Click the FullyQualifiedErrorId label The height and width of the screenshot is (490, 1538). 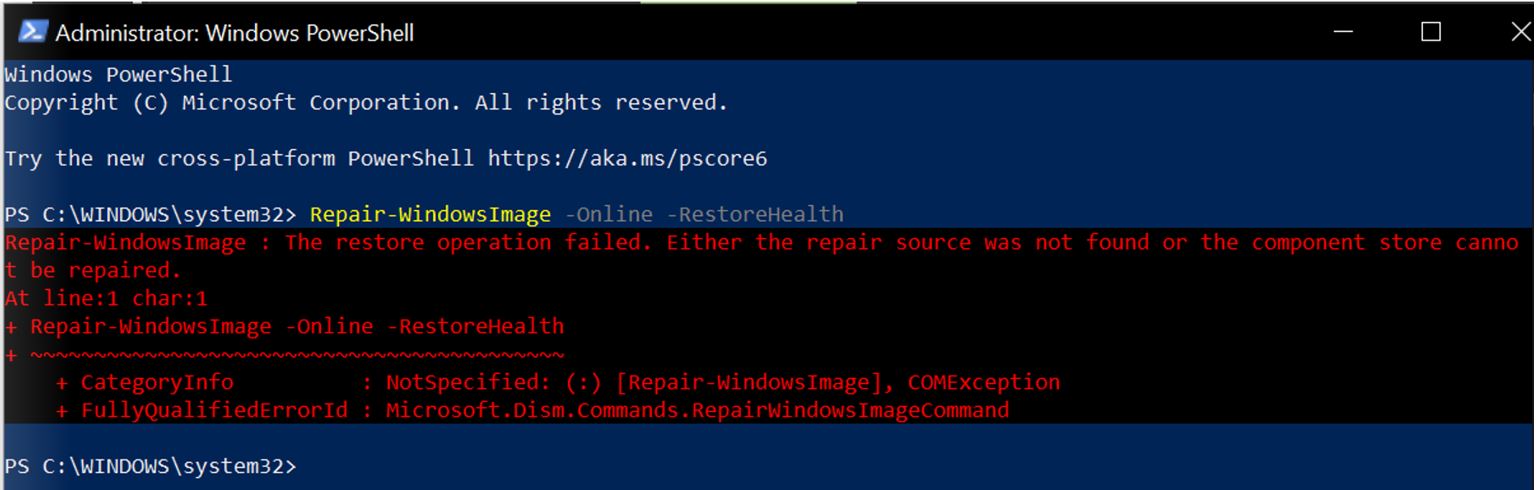tap(214, 410)
